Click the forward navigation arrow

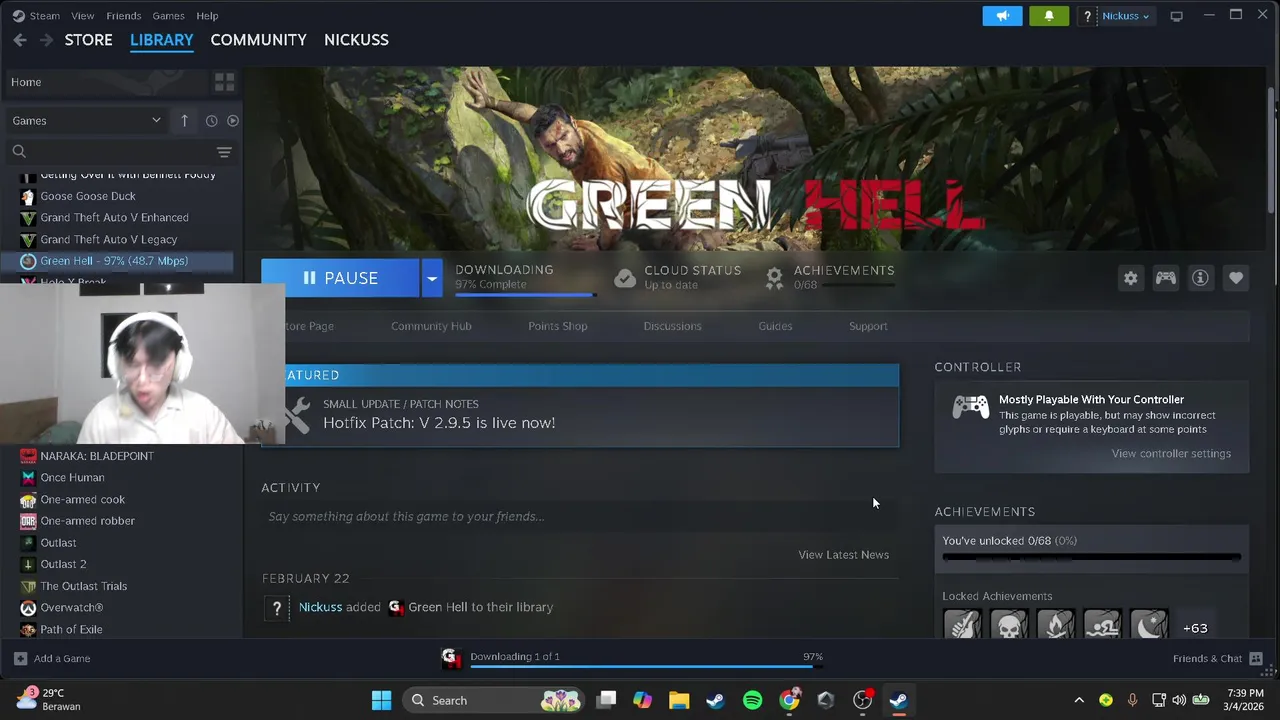(x=46, y=40)
